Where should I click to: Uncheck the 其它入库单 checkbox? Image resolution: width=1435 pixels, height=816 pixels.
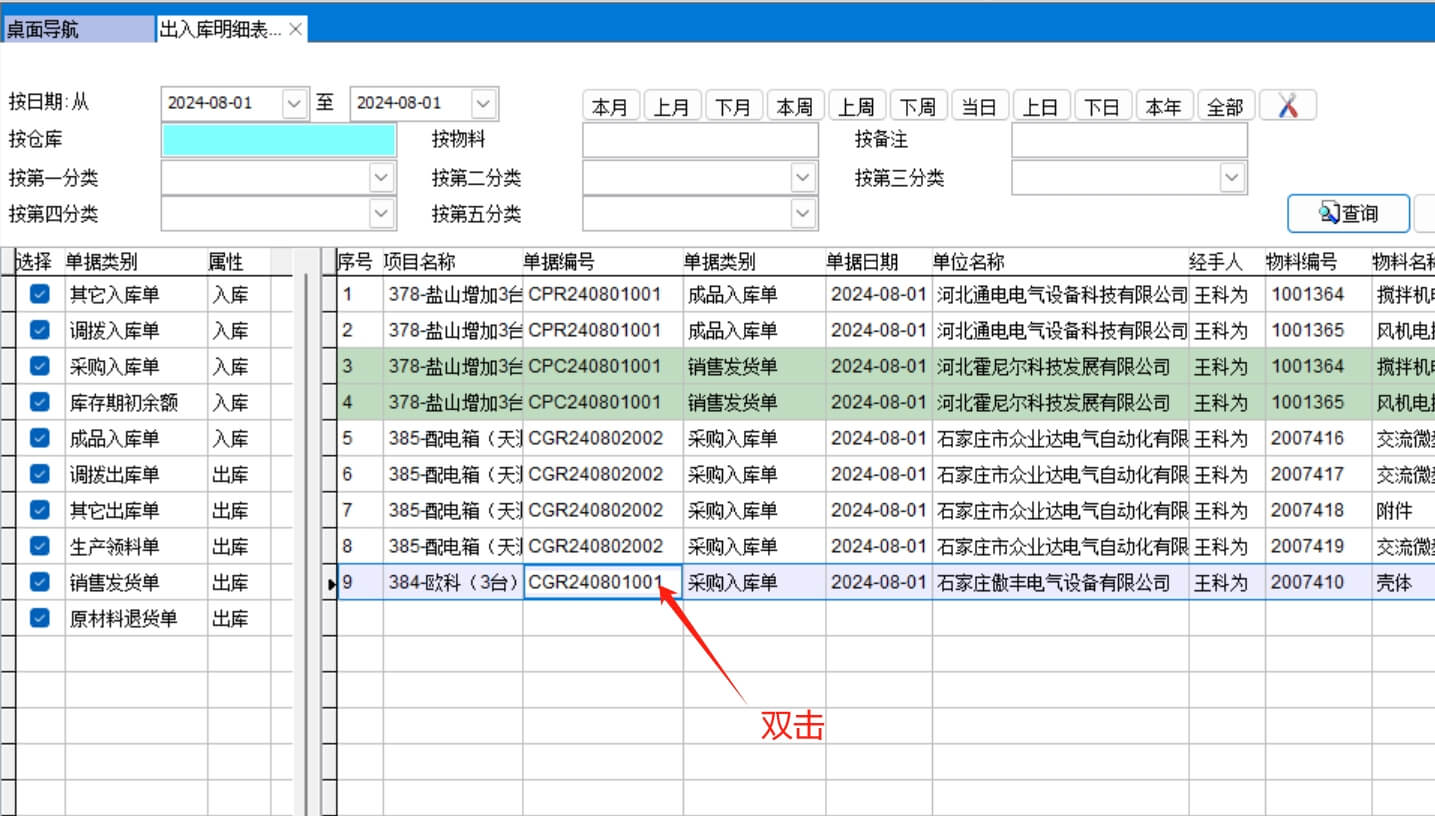click(x=39, y=294)
